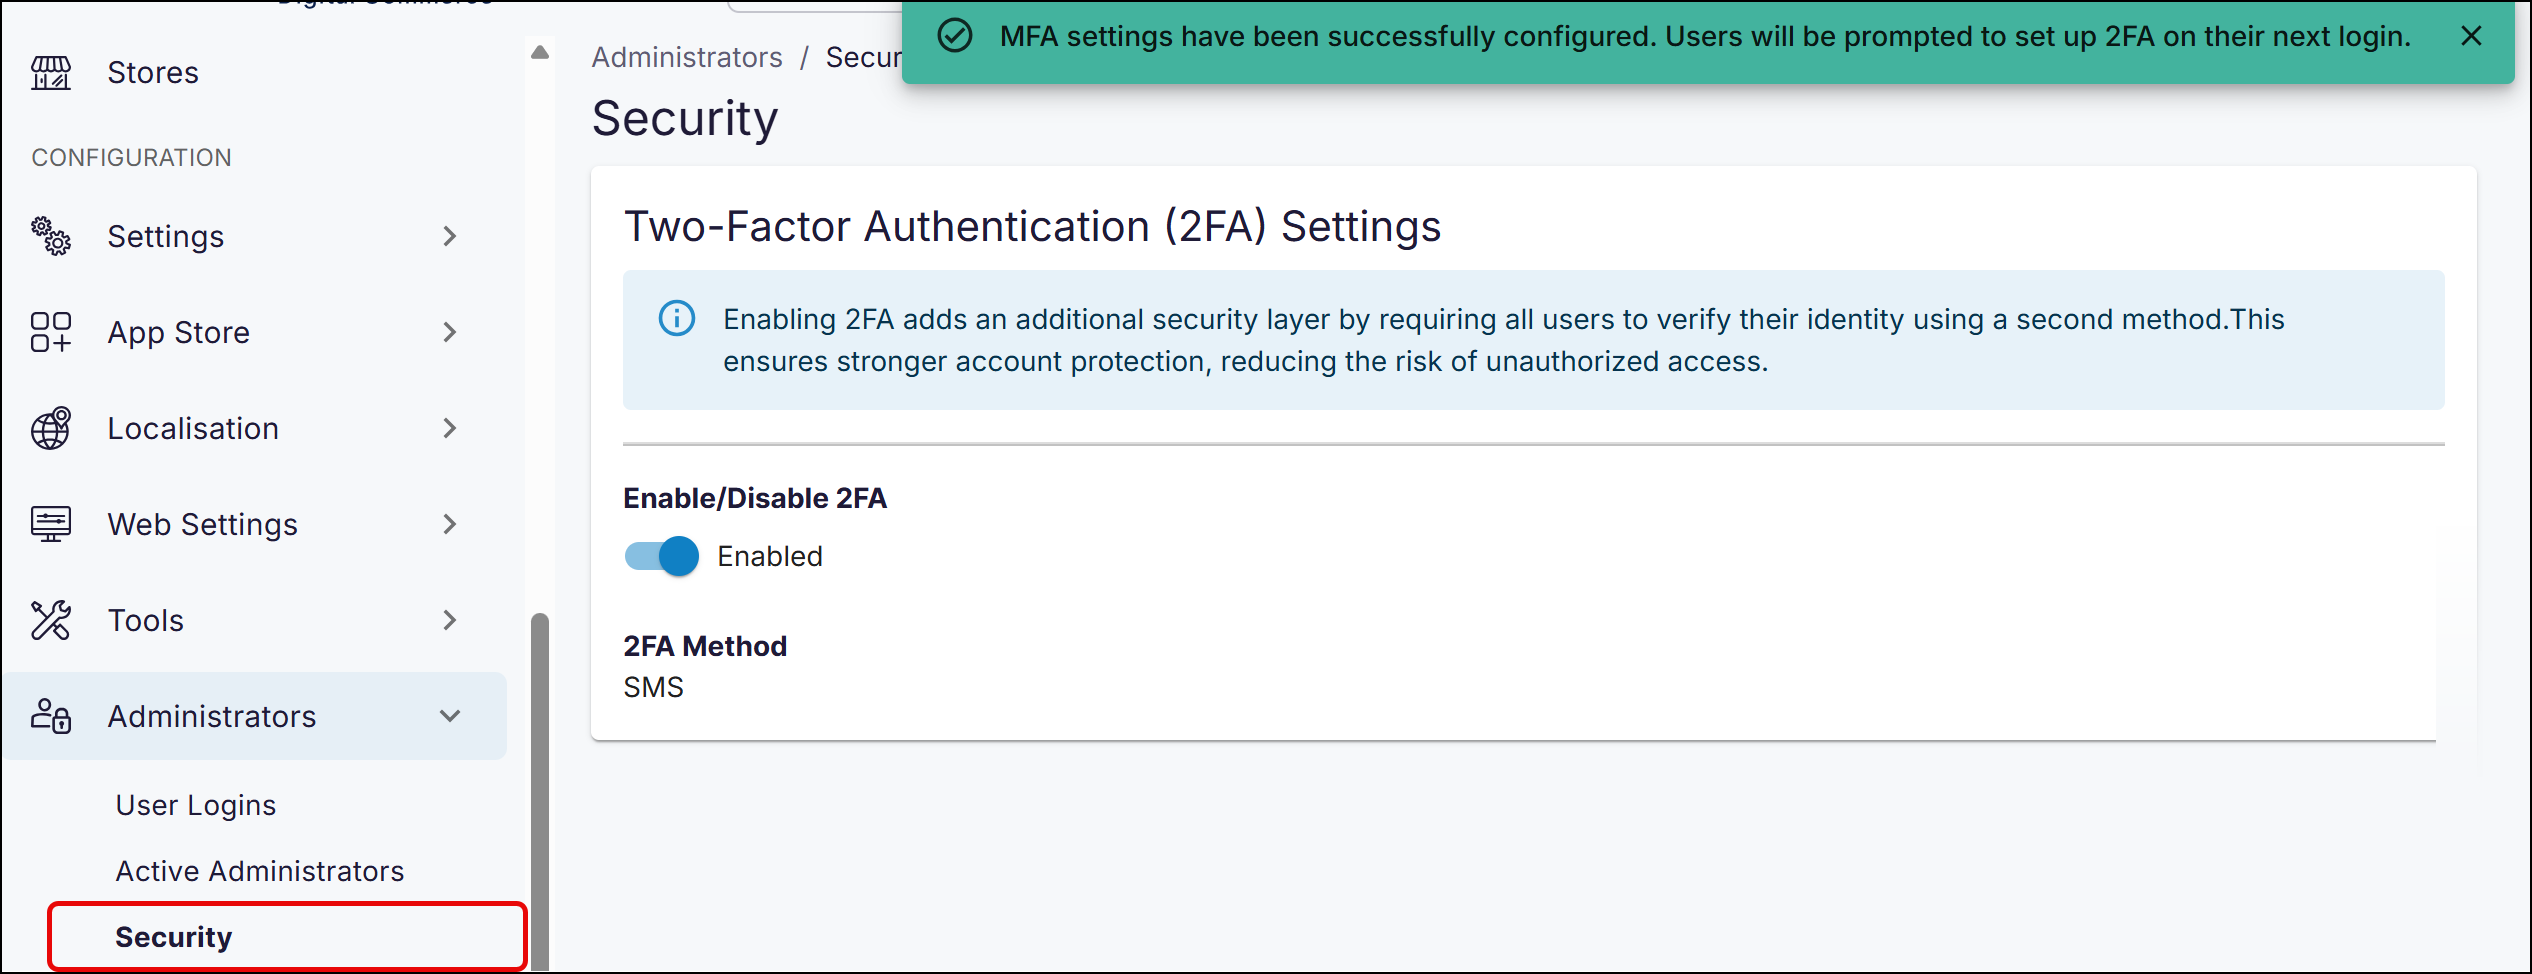The height and width of the screenshot is (974, 2532).
Task: Click the info icon in 2FA notice
Action: click(x=677, y=319)
